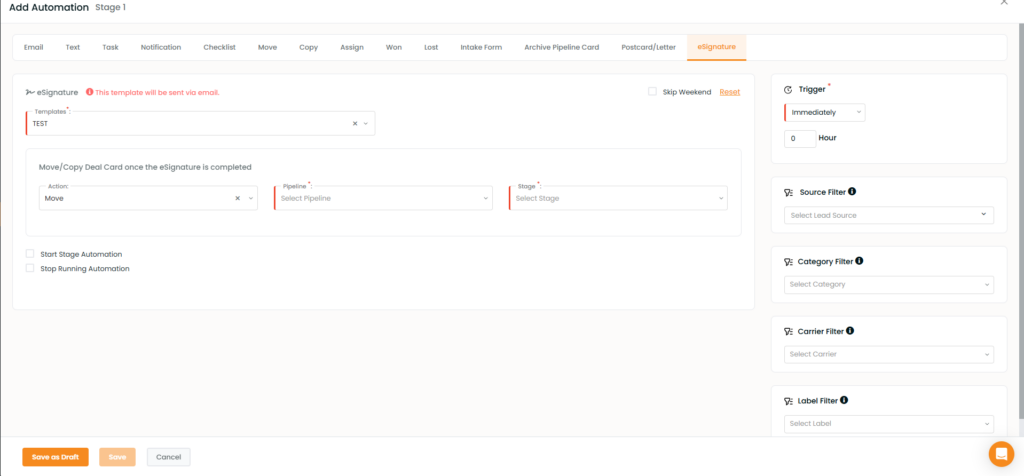
Task: Enable the Skip Weekend checkbox
Action: [x=652, y=92]
